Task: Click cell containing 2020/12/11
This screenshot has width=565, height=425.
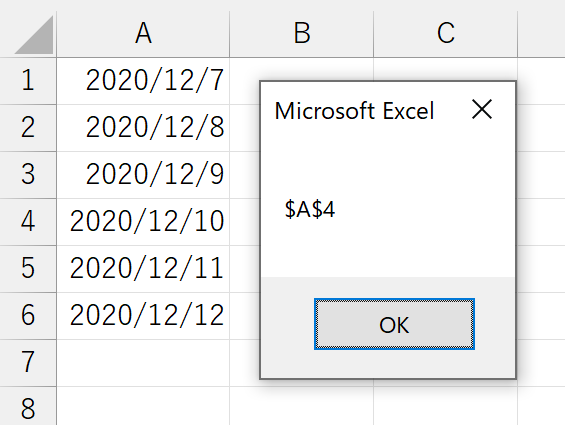Action: click(x=143, y=269)
